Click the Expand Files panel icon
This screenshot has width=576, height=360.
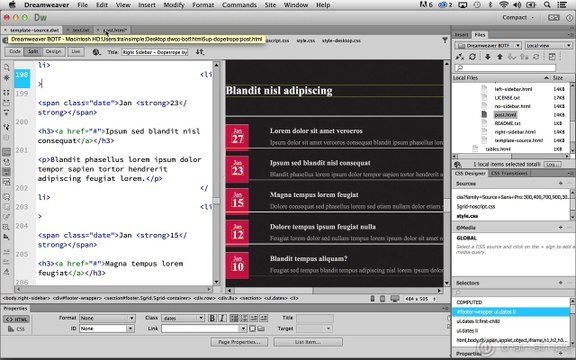[552, 57]
